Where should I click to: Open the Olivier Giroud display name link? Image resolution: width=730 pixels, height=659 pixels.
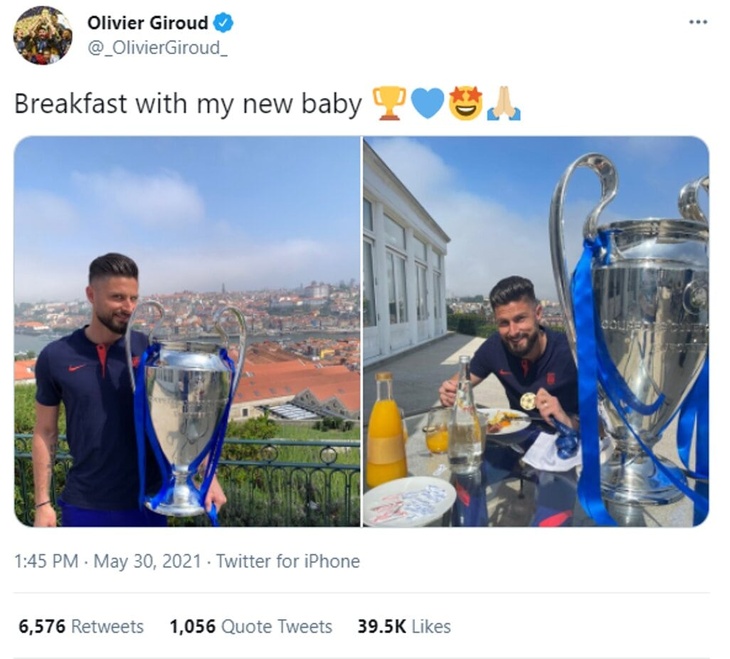(148, 23)
